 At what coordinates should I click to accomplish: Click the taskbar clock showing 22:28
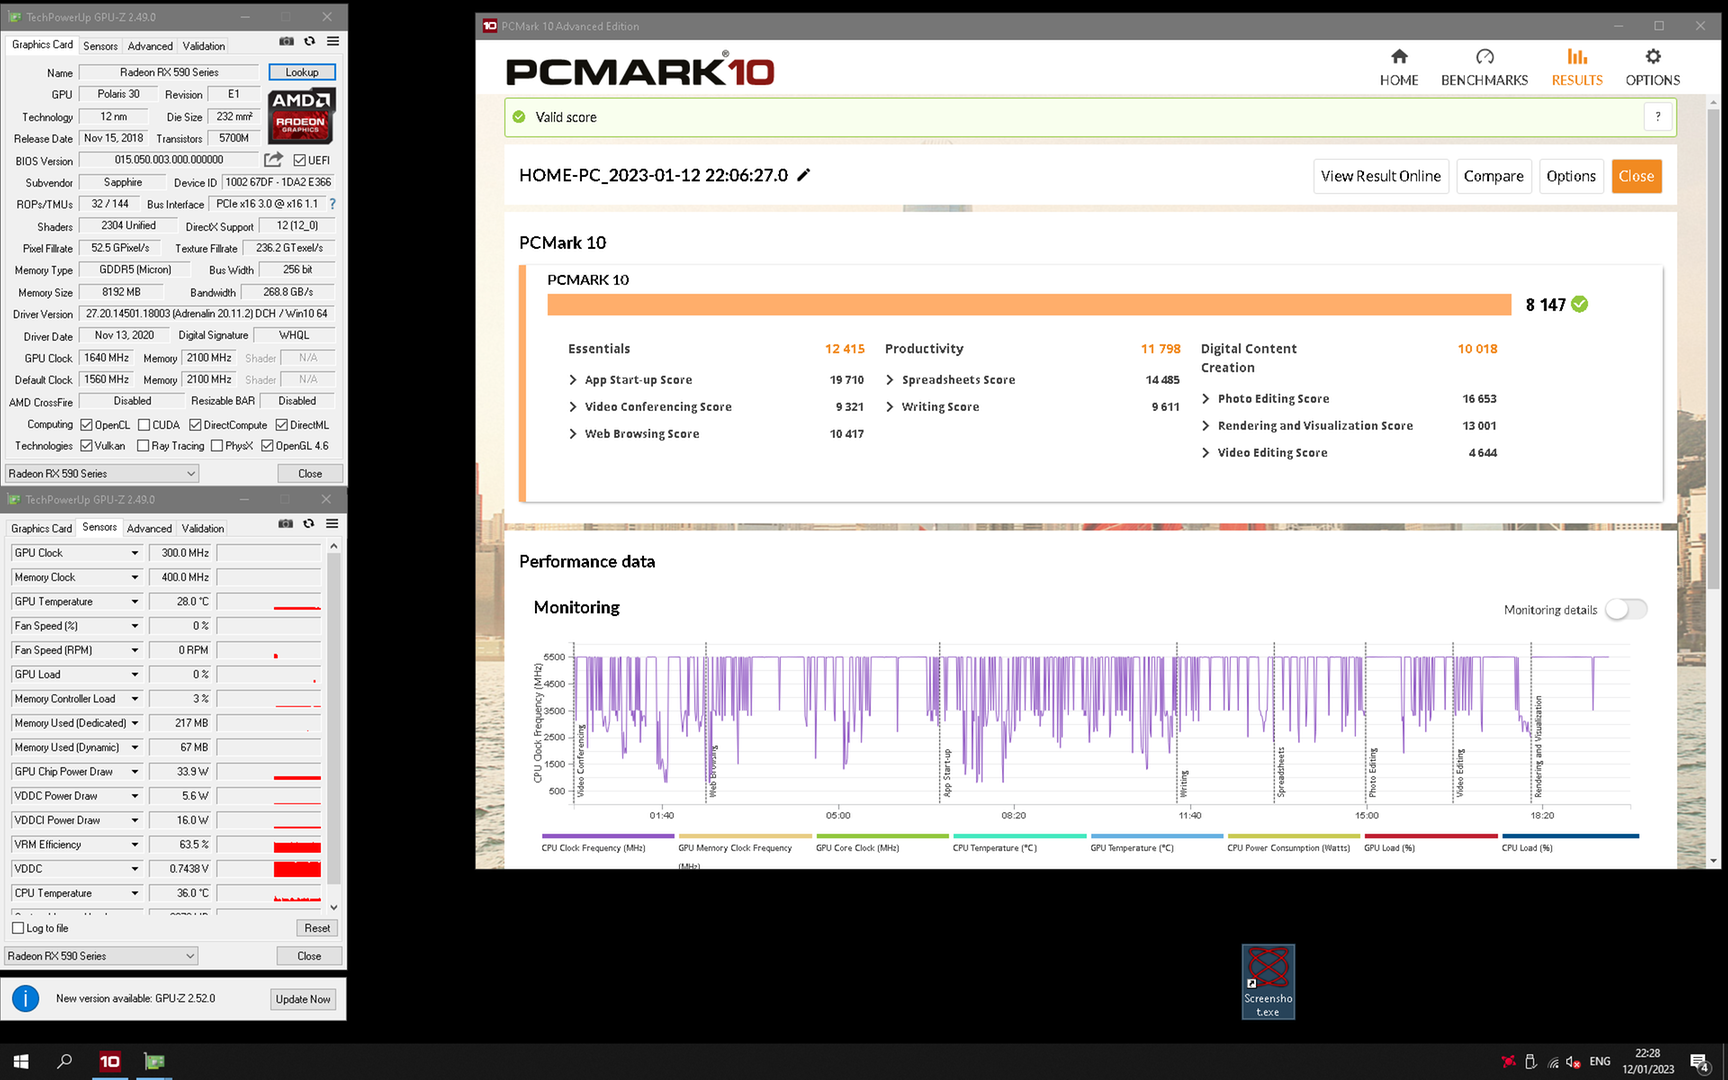click(1647, 1061)
